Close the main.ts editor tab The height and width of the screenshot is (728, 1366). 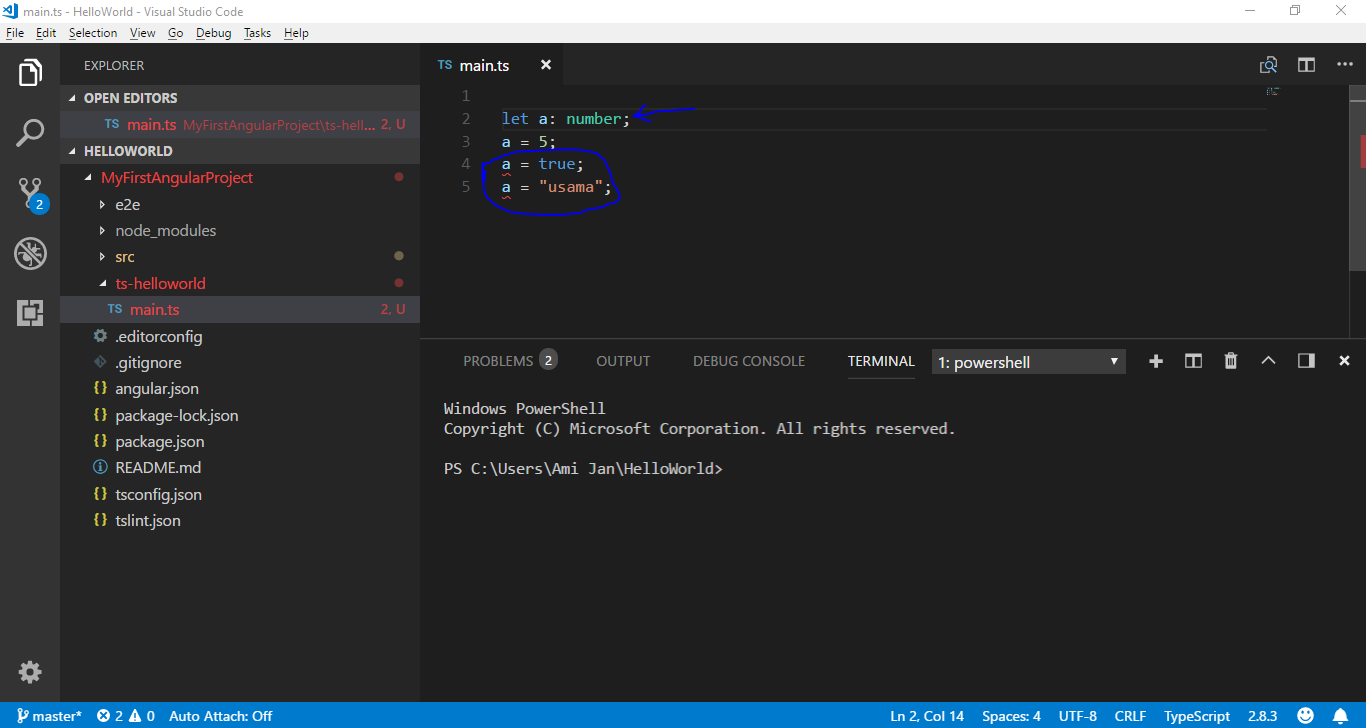tap(546, 65)
